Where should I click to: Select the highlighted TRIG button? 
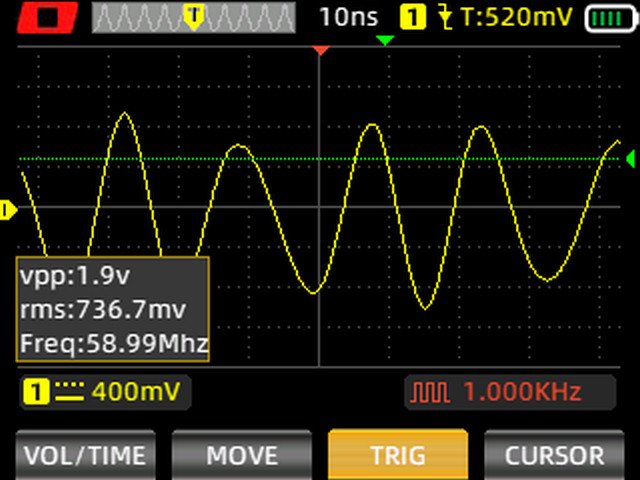(x=397, y=455)
